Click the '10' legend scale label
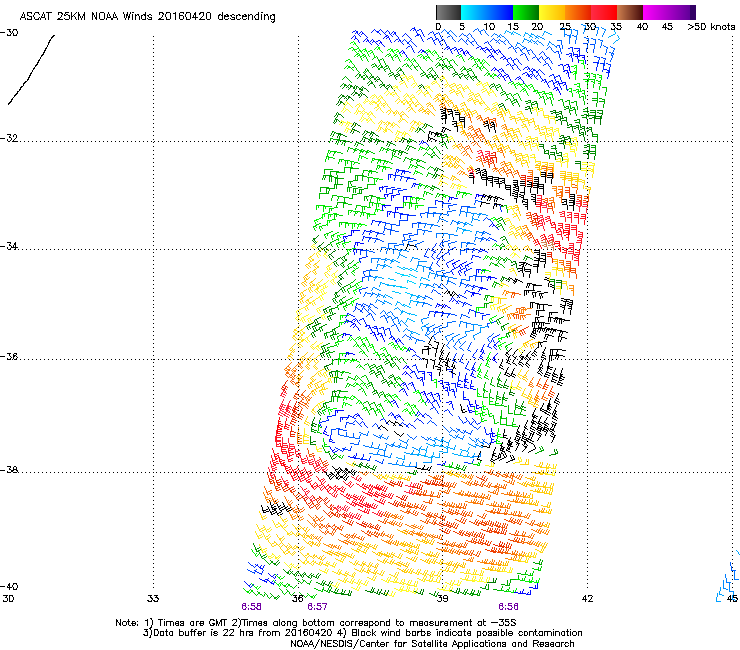740x650 pixels. tap(489, 27)
